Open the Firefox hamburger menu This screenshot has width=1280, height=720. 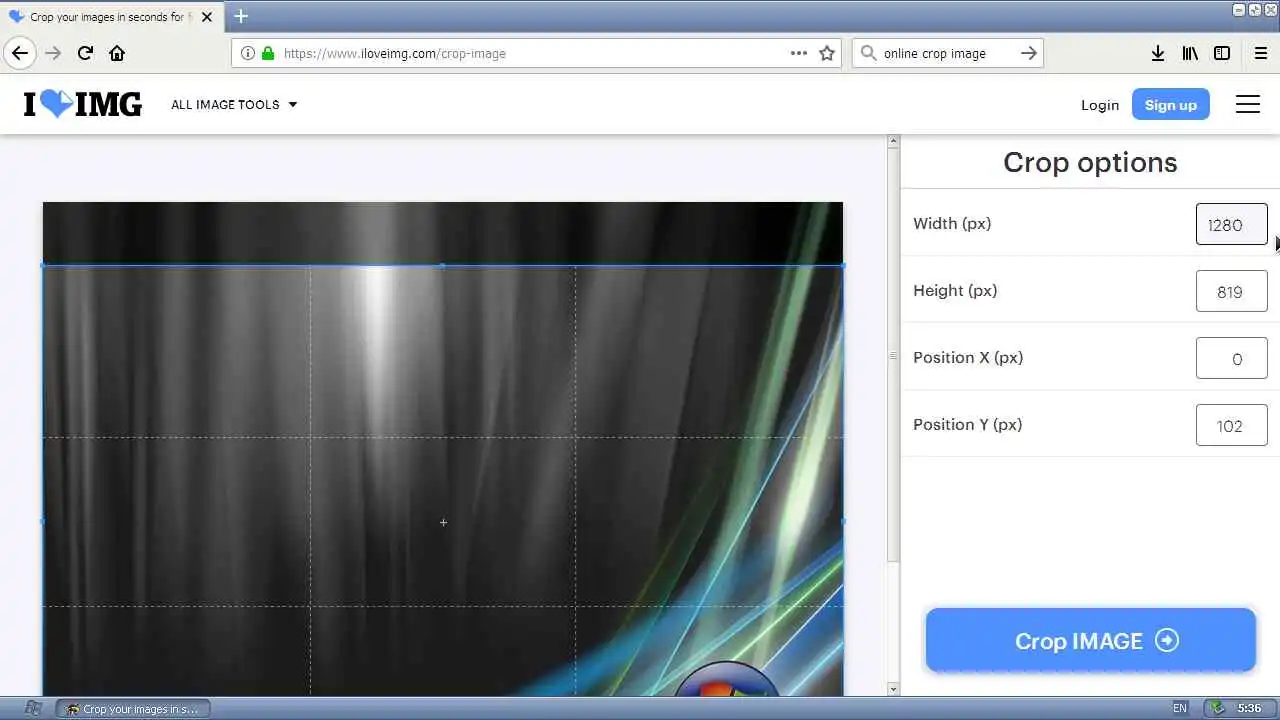click(1261, 53)
